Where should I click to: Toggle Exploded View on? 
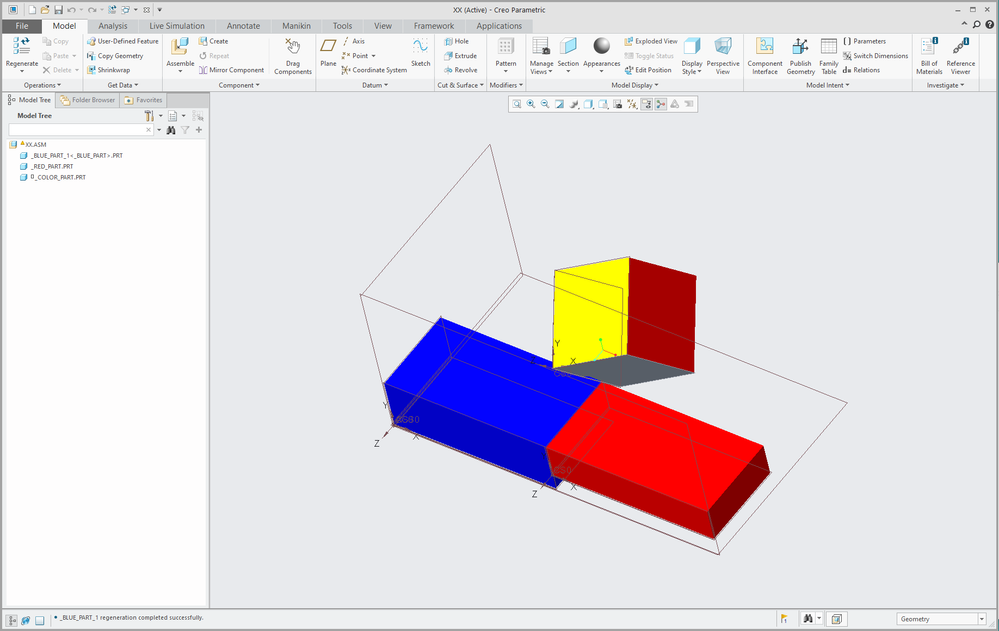[x=650, y=41]
